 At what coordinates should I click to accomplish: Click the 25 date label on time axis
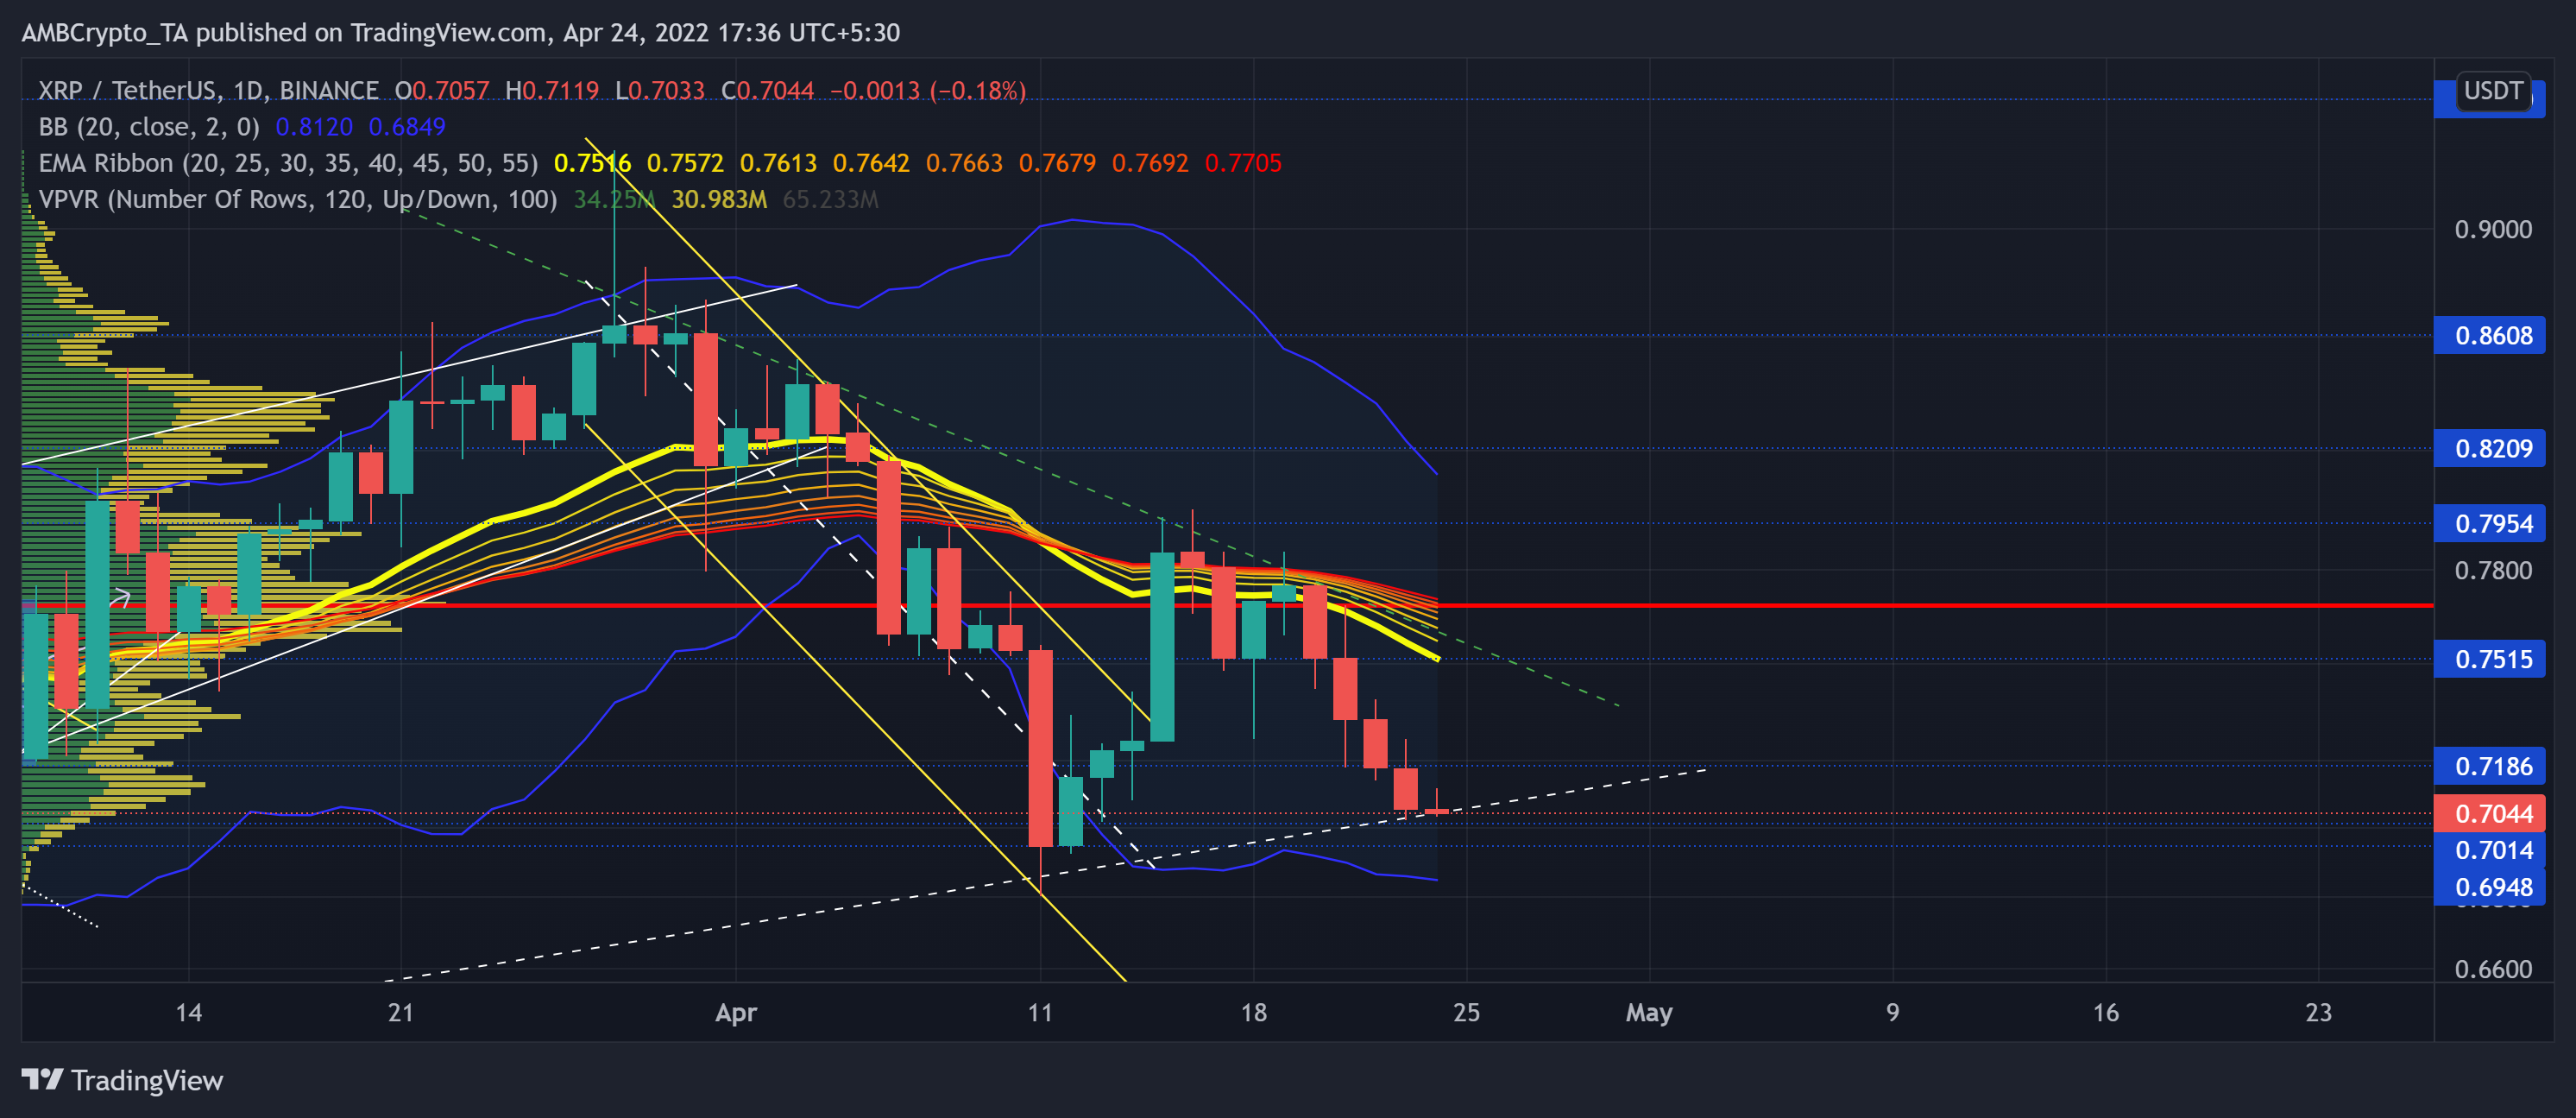[x=1466, y=1012]
